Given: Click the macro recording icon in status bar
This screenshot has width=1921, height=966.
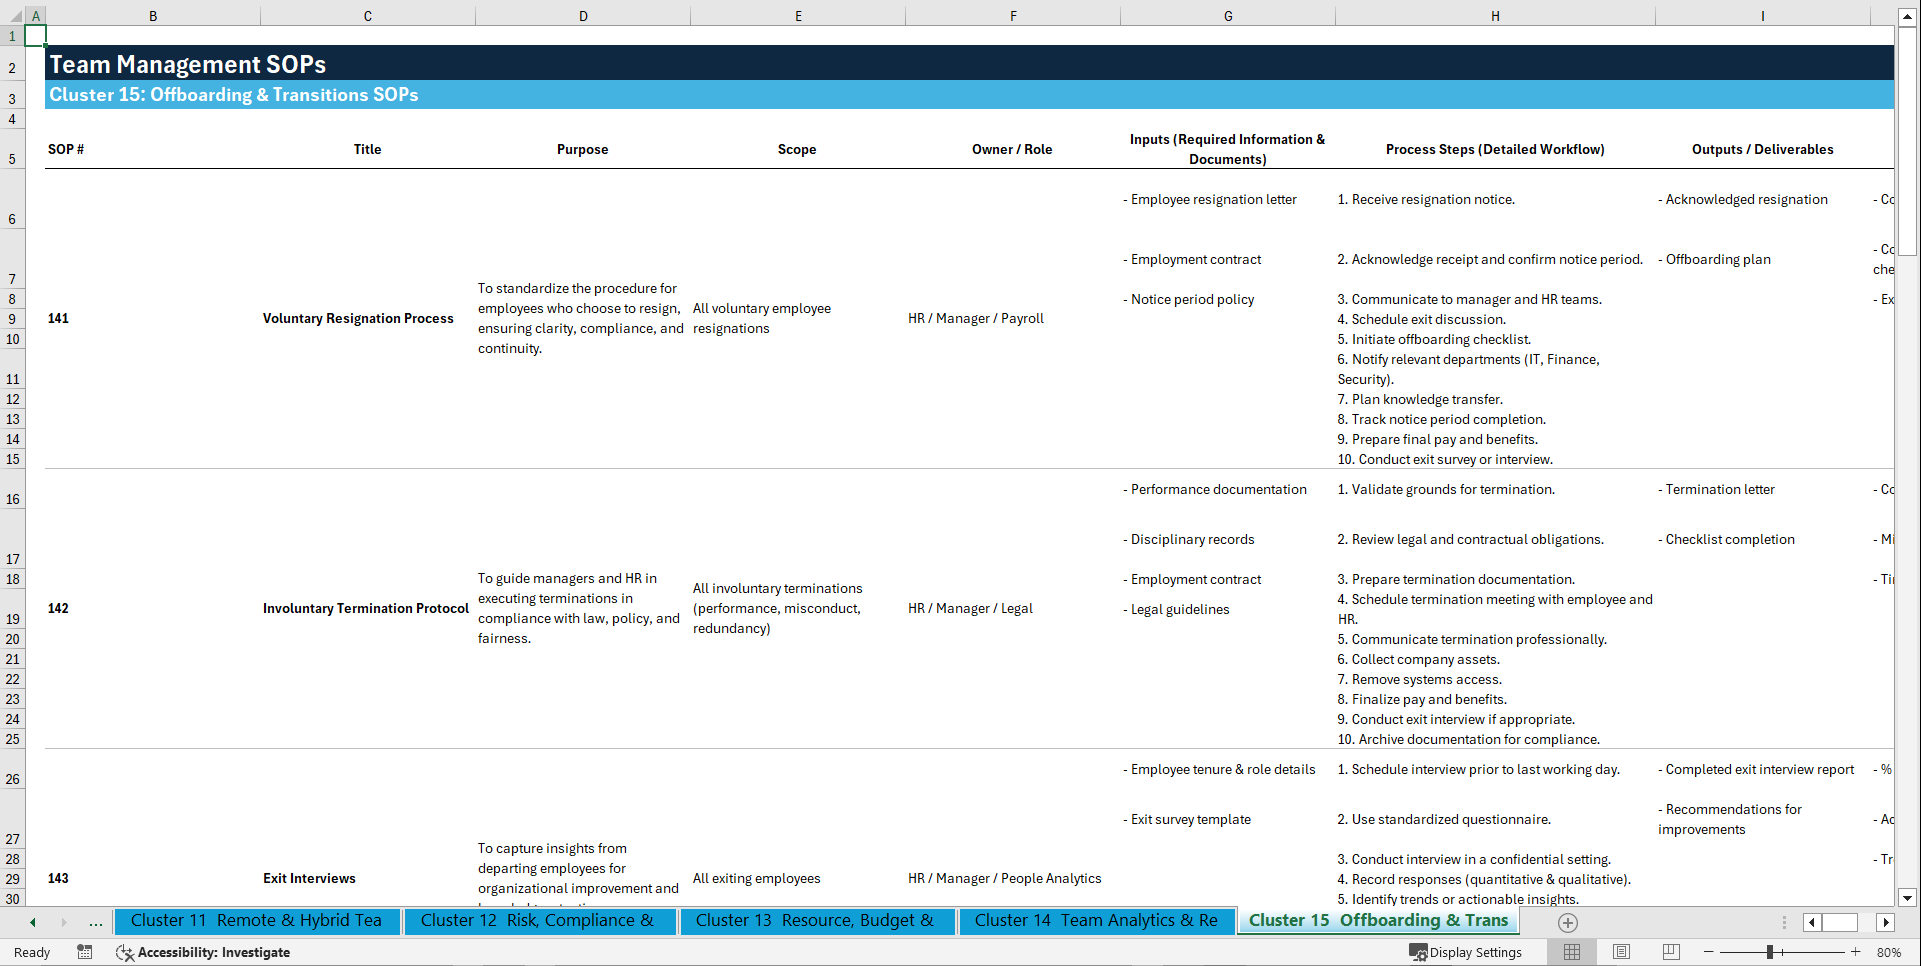Looking at the screenshot, I should [85, 952].
